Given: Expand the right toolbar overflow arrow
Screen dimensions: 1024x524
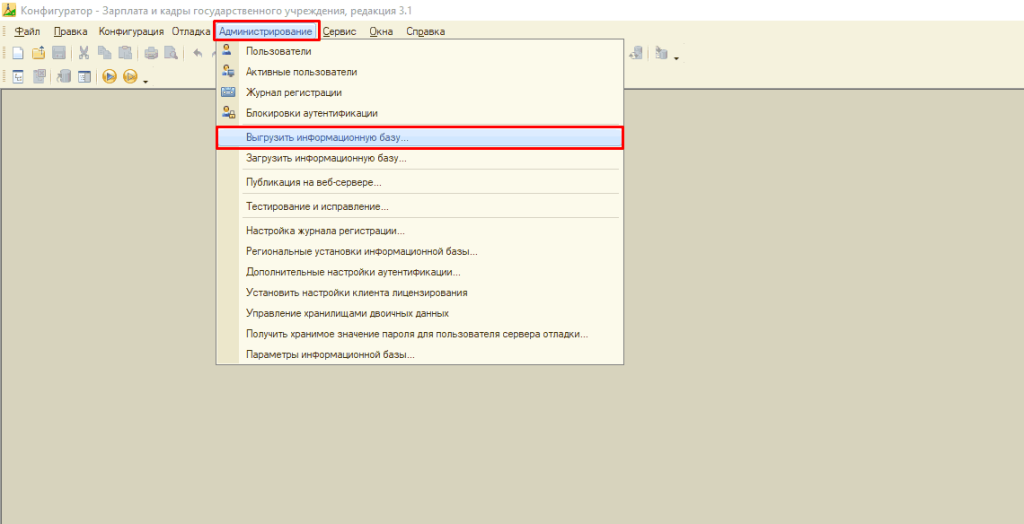Looking at the screenshot, I should coord(677,58).
